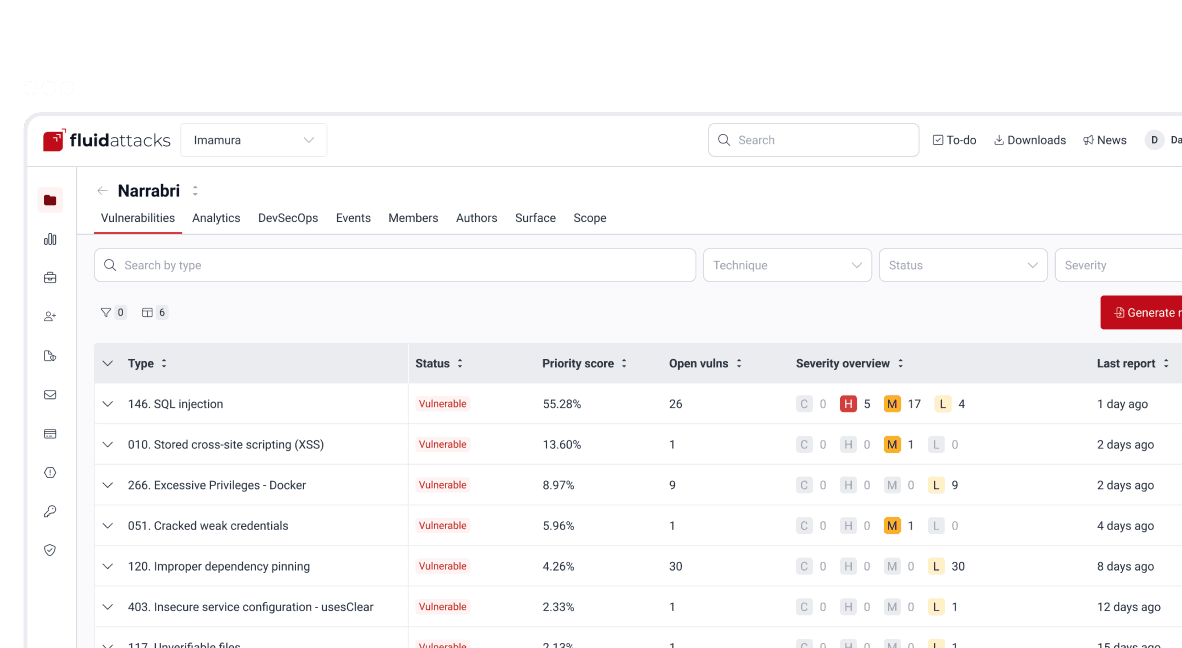1182x648 pixels.
Task: Open the To-do link
Action: [x=954, y=140]
